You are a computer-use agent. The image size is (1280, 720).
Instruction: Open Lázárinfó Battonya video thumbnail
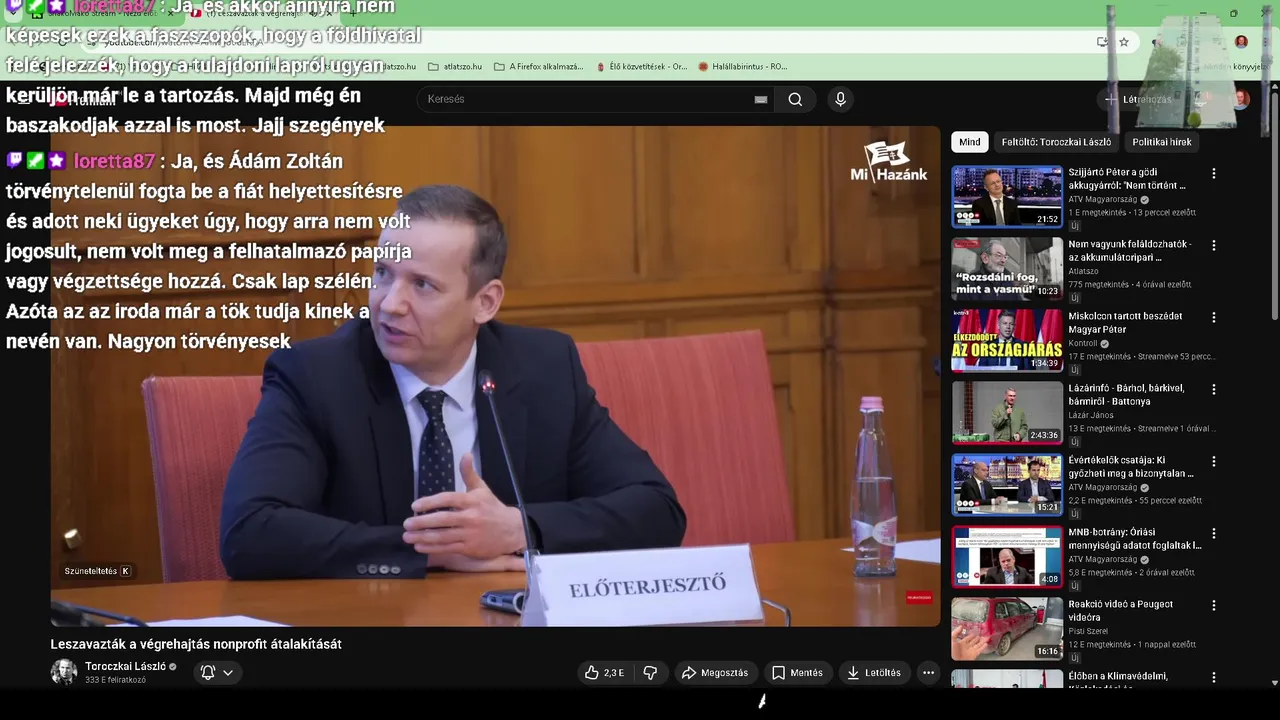1007,413
